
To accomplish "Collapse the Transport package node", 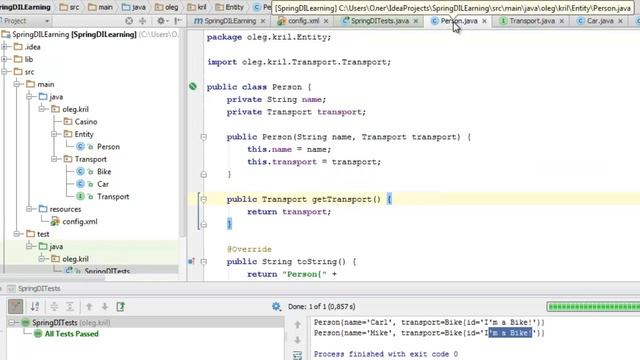I will click(54, 159).
